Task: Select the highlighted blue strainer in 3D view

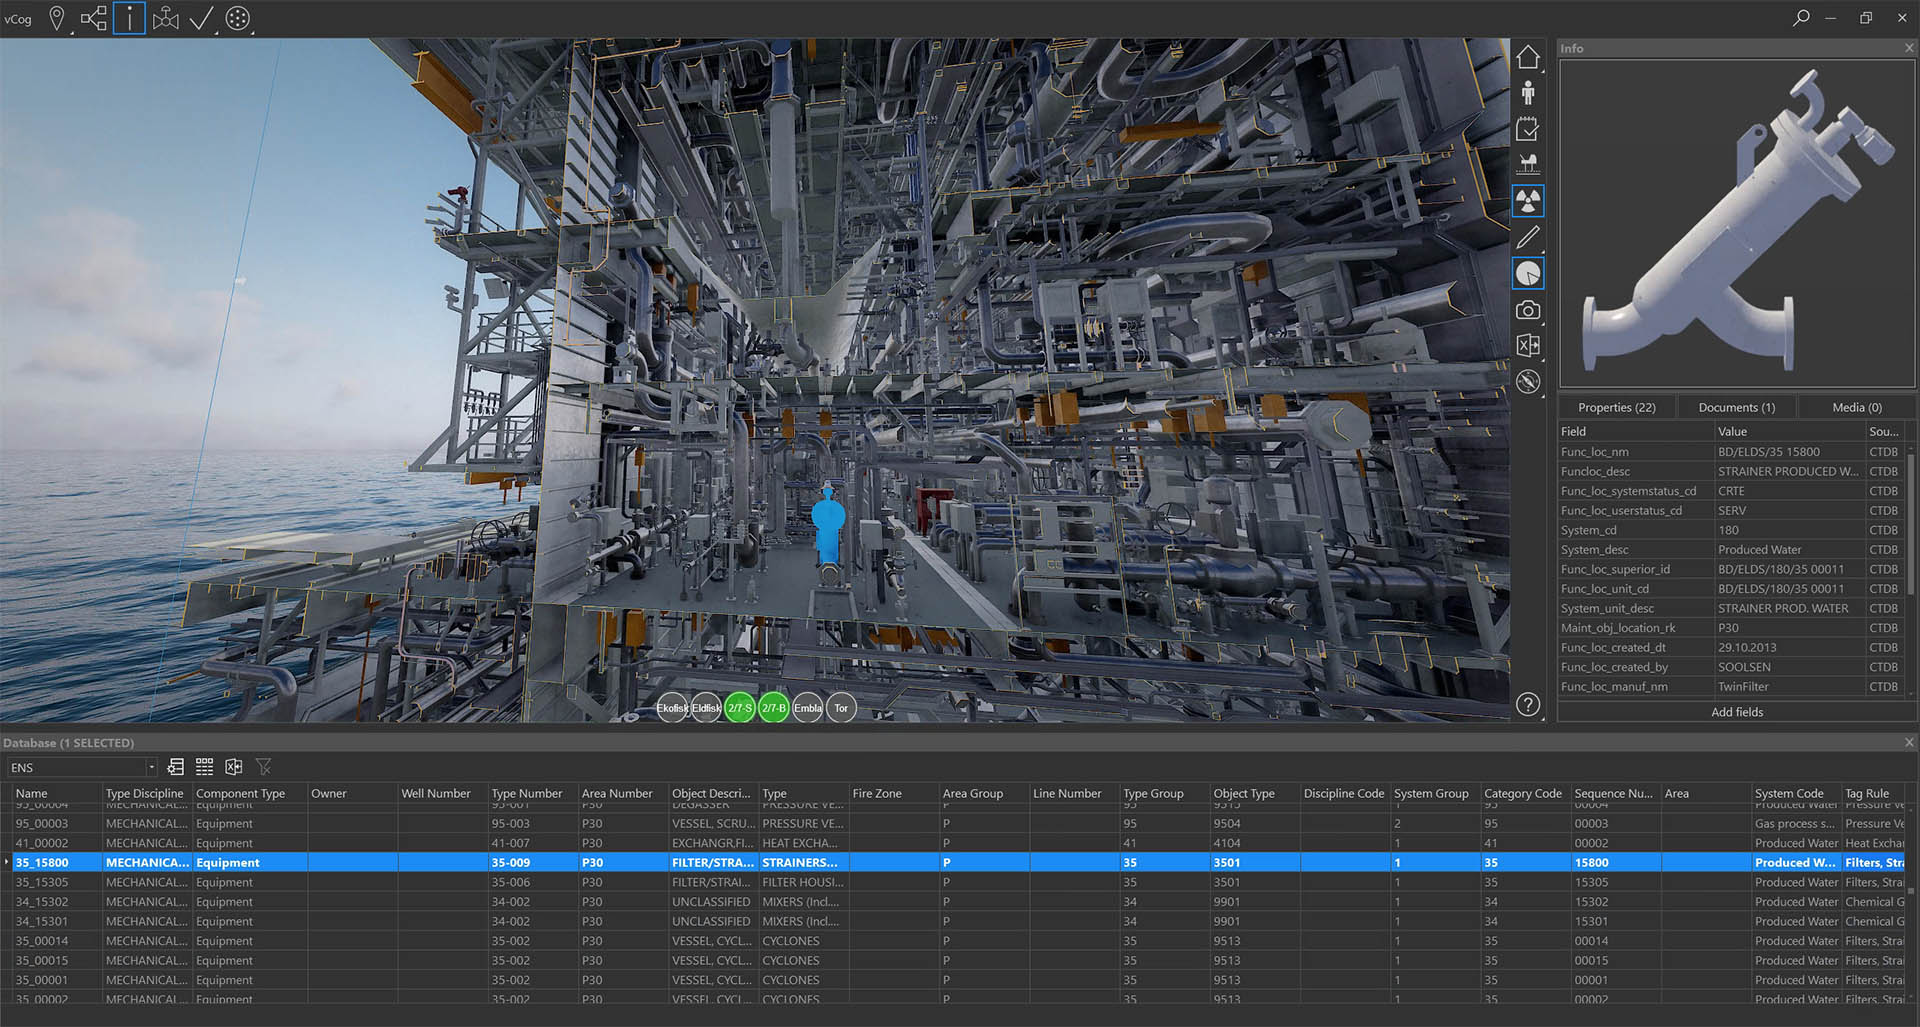Action: click(828, 525)
